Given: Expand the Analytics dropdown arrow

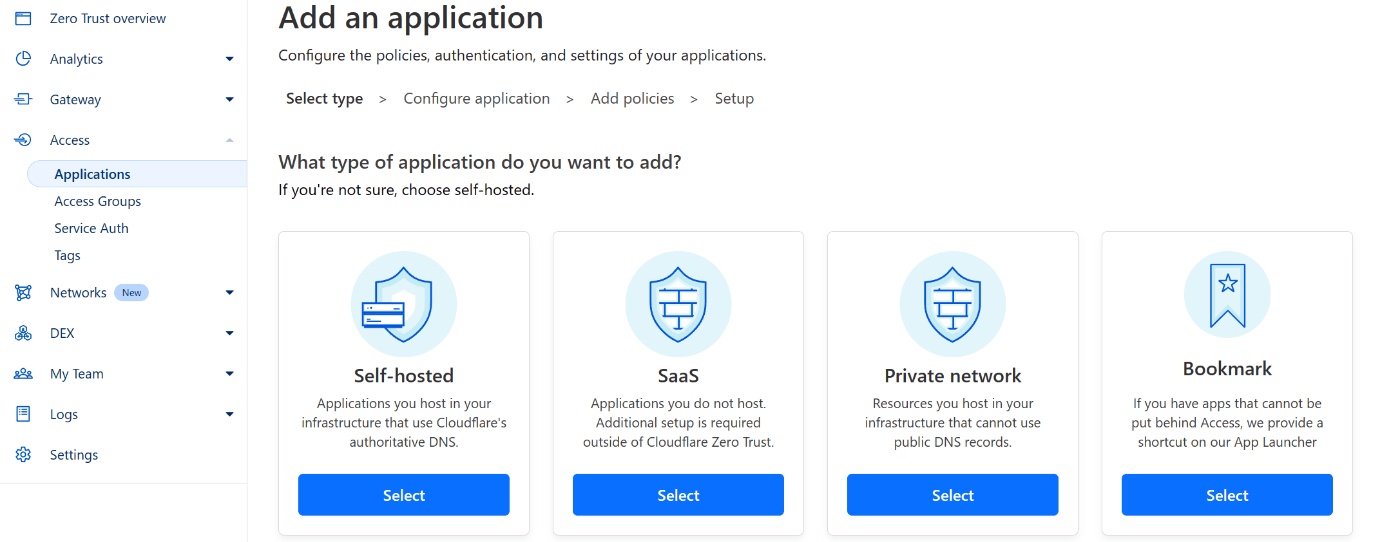Looking at the screenshot, I should point(229,59).
